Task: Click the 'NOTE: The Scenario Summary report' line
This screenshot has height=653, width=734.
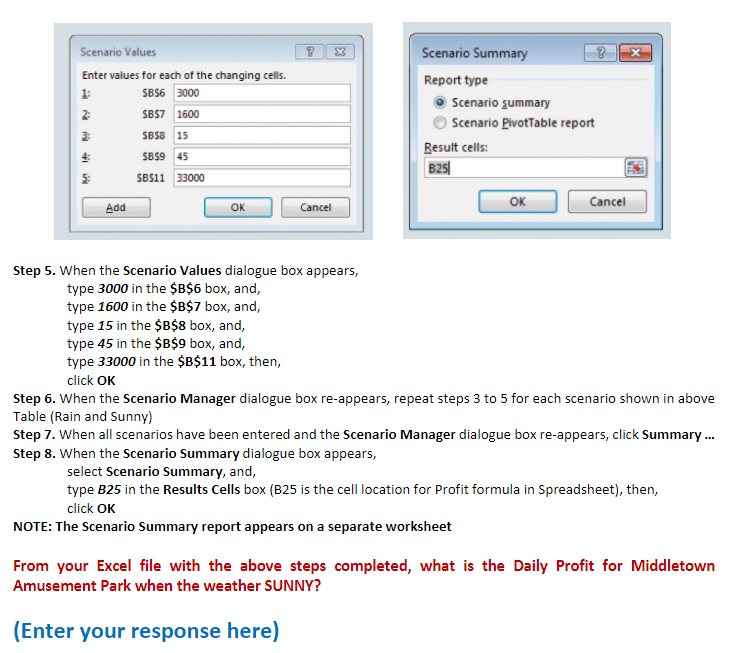Action: coord(232,527)
